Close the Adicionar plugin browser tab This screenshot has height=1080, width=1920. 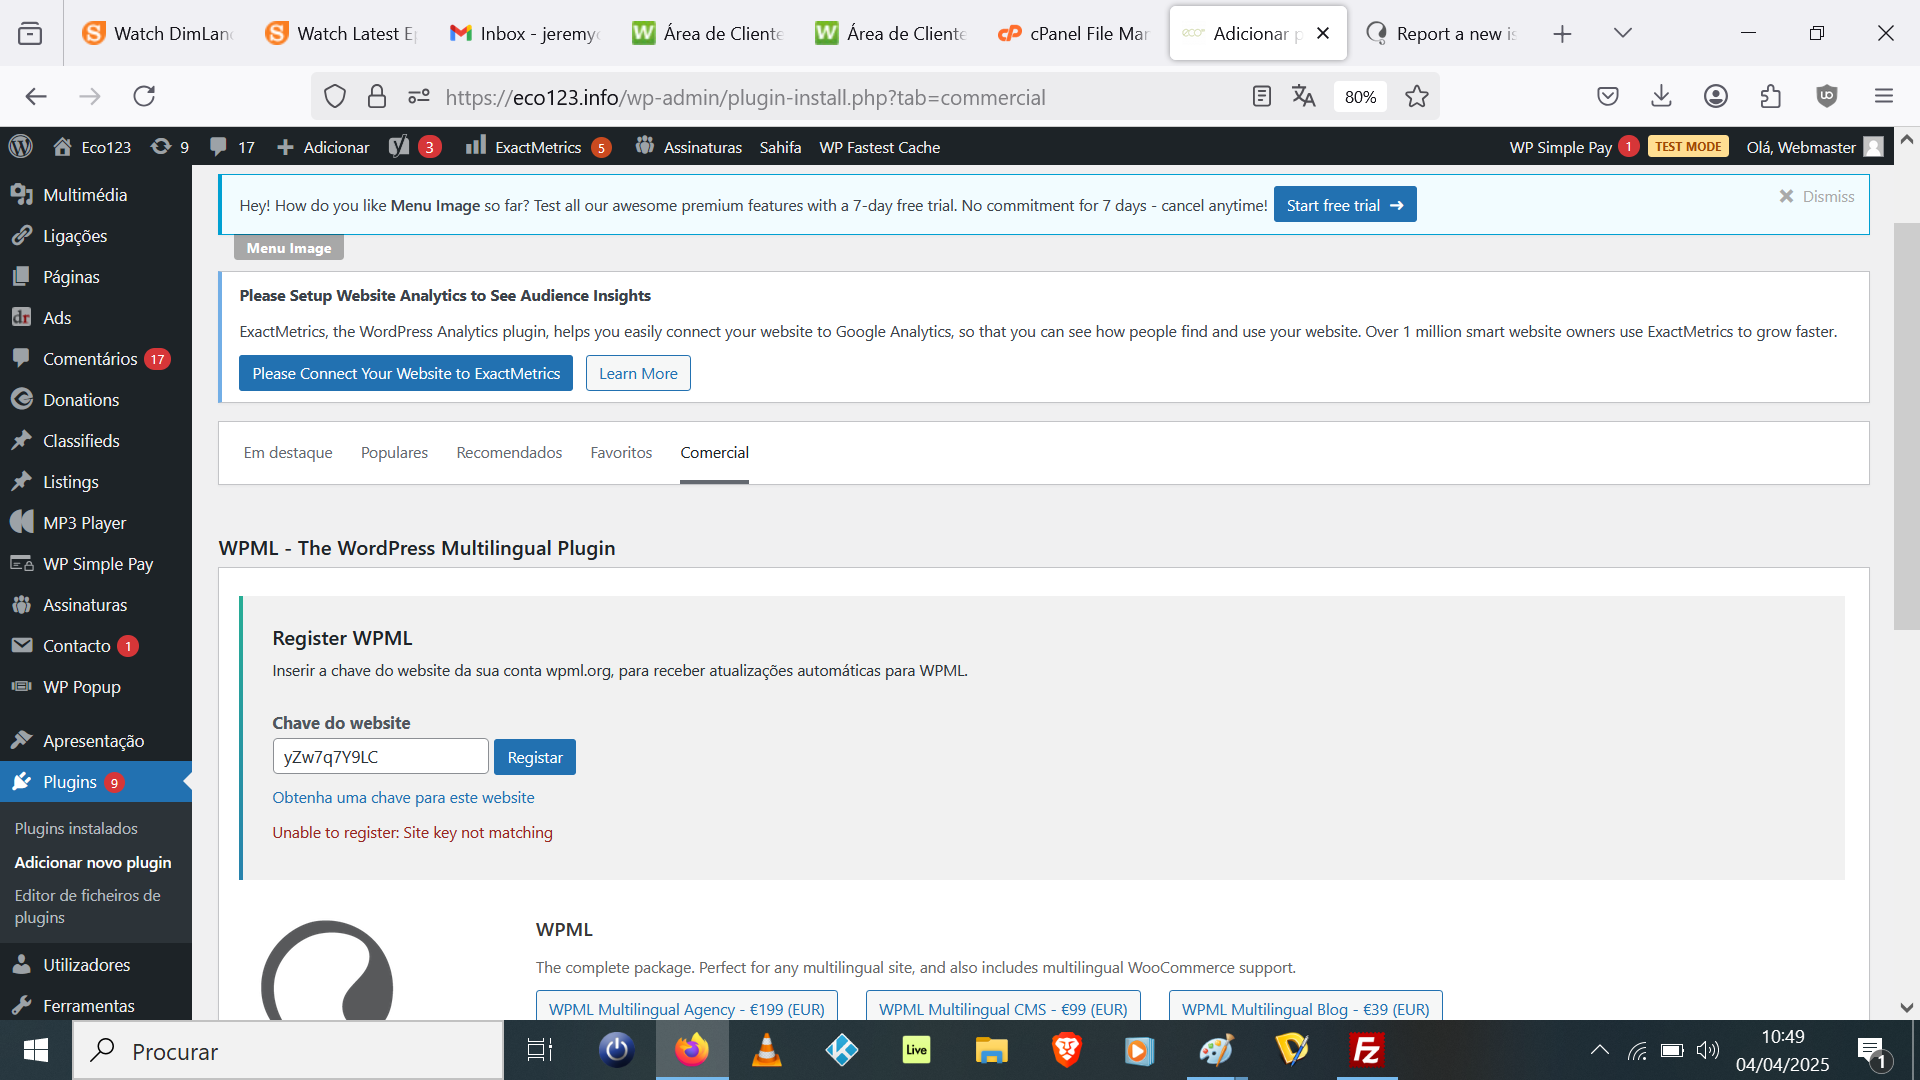pos(1323,33)
